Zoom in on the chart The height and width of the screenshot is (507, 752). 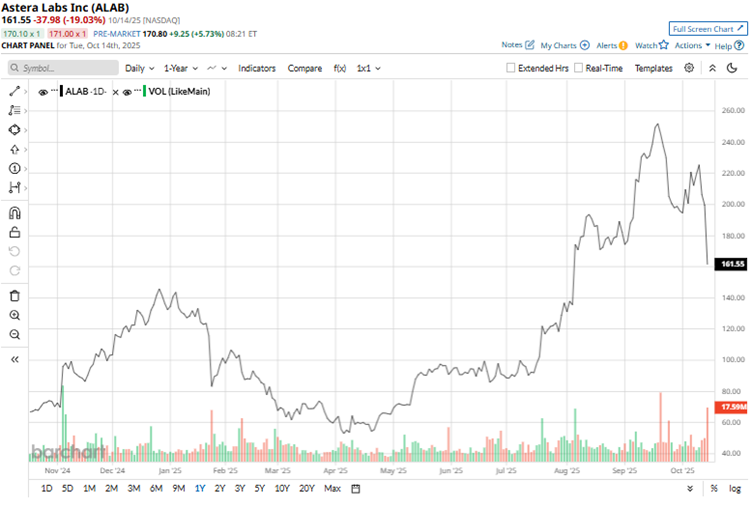[15, 315]
